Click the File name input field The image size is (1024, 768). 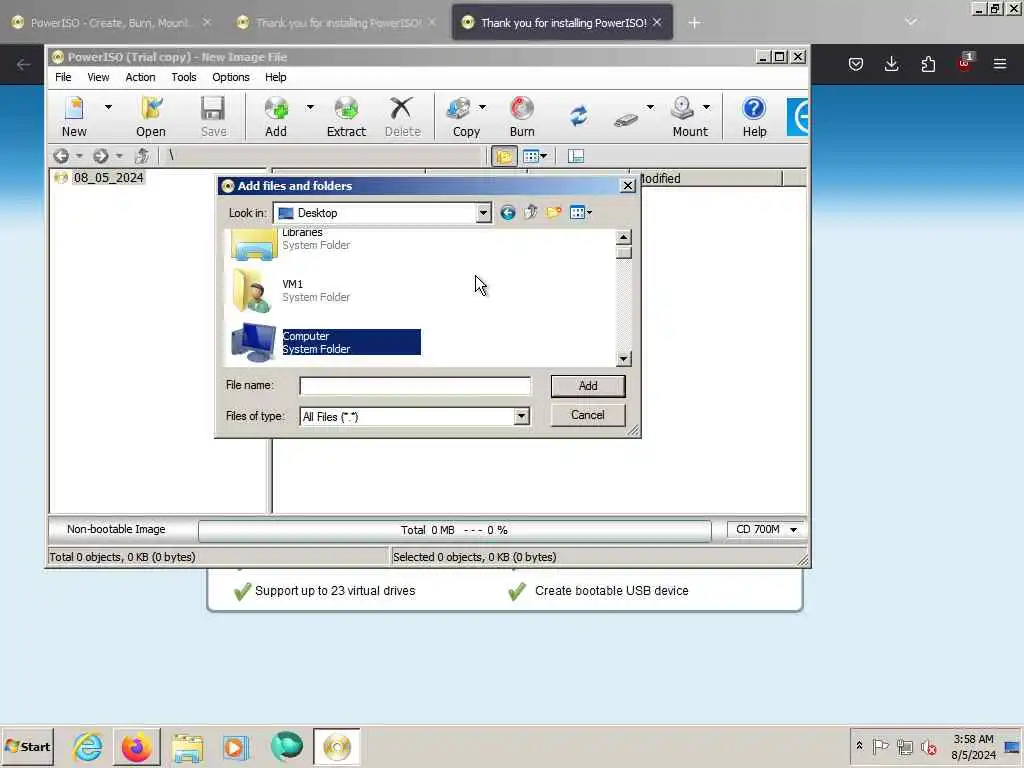415,386
